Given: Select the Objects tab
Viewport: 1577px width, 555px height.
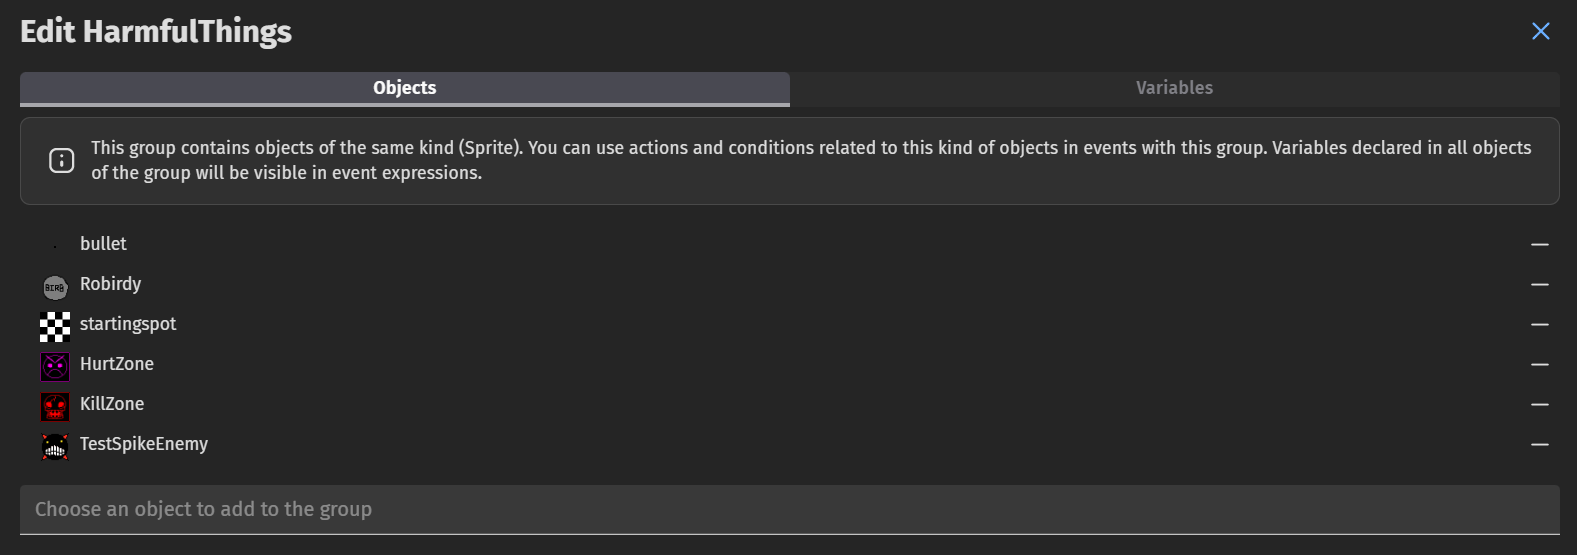Looking at the screenshot, I should tap(405, 88).
